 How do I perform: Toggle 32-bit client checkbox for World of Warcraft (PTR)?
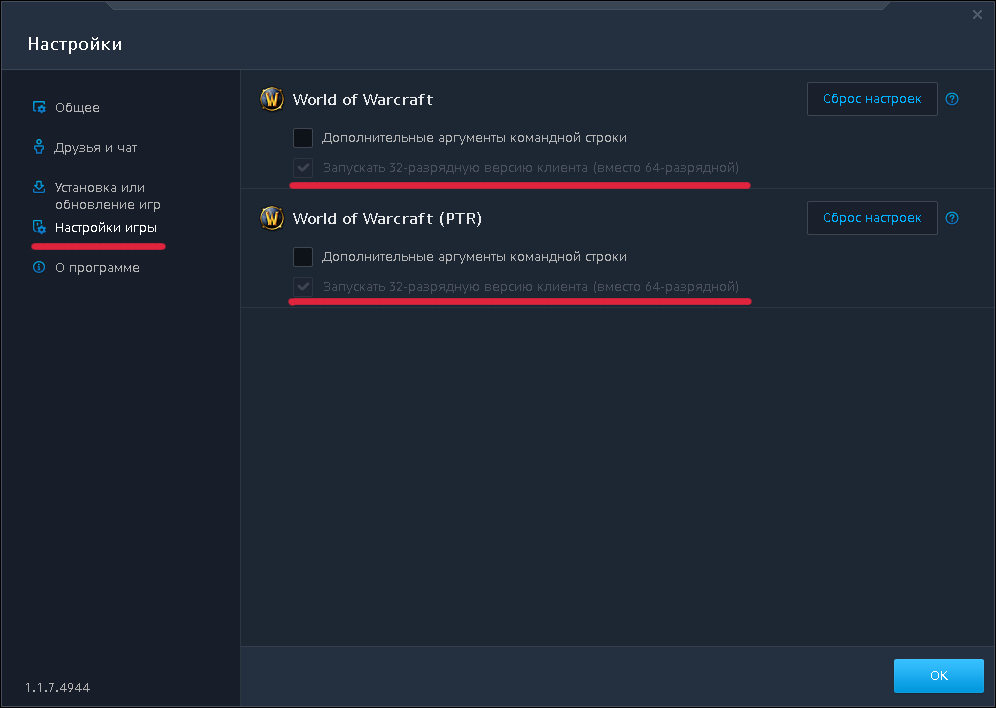tap(303, 287)
